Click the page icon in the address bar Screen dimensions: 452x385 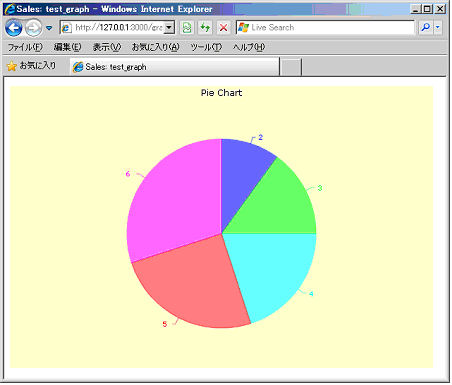[x=66, y=28]
